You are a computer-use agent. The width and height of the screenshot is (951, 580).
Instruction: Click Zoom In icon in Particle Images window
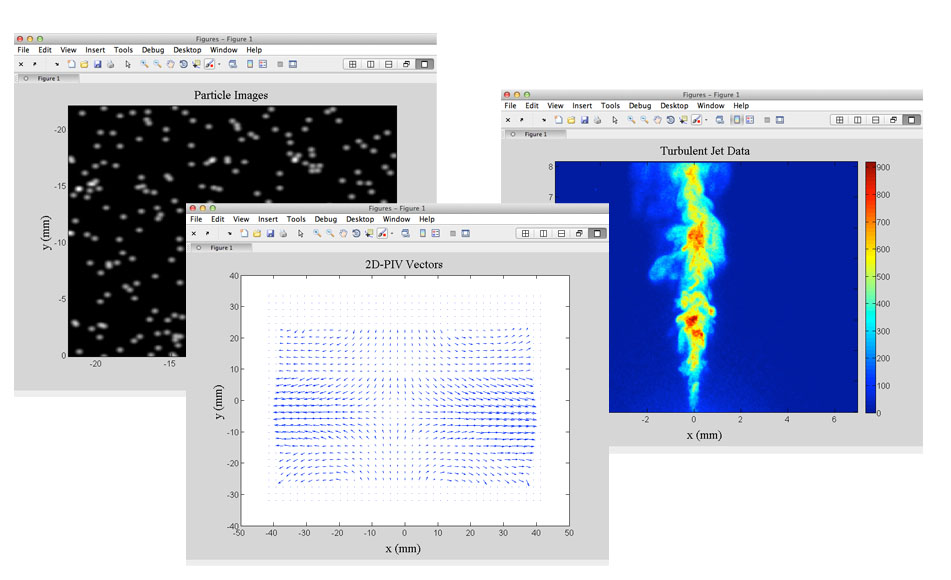tap(145, 64)
